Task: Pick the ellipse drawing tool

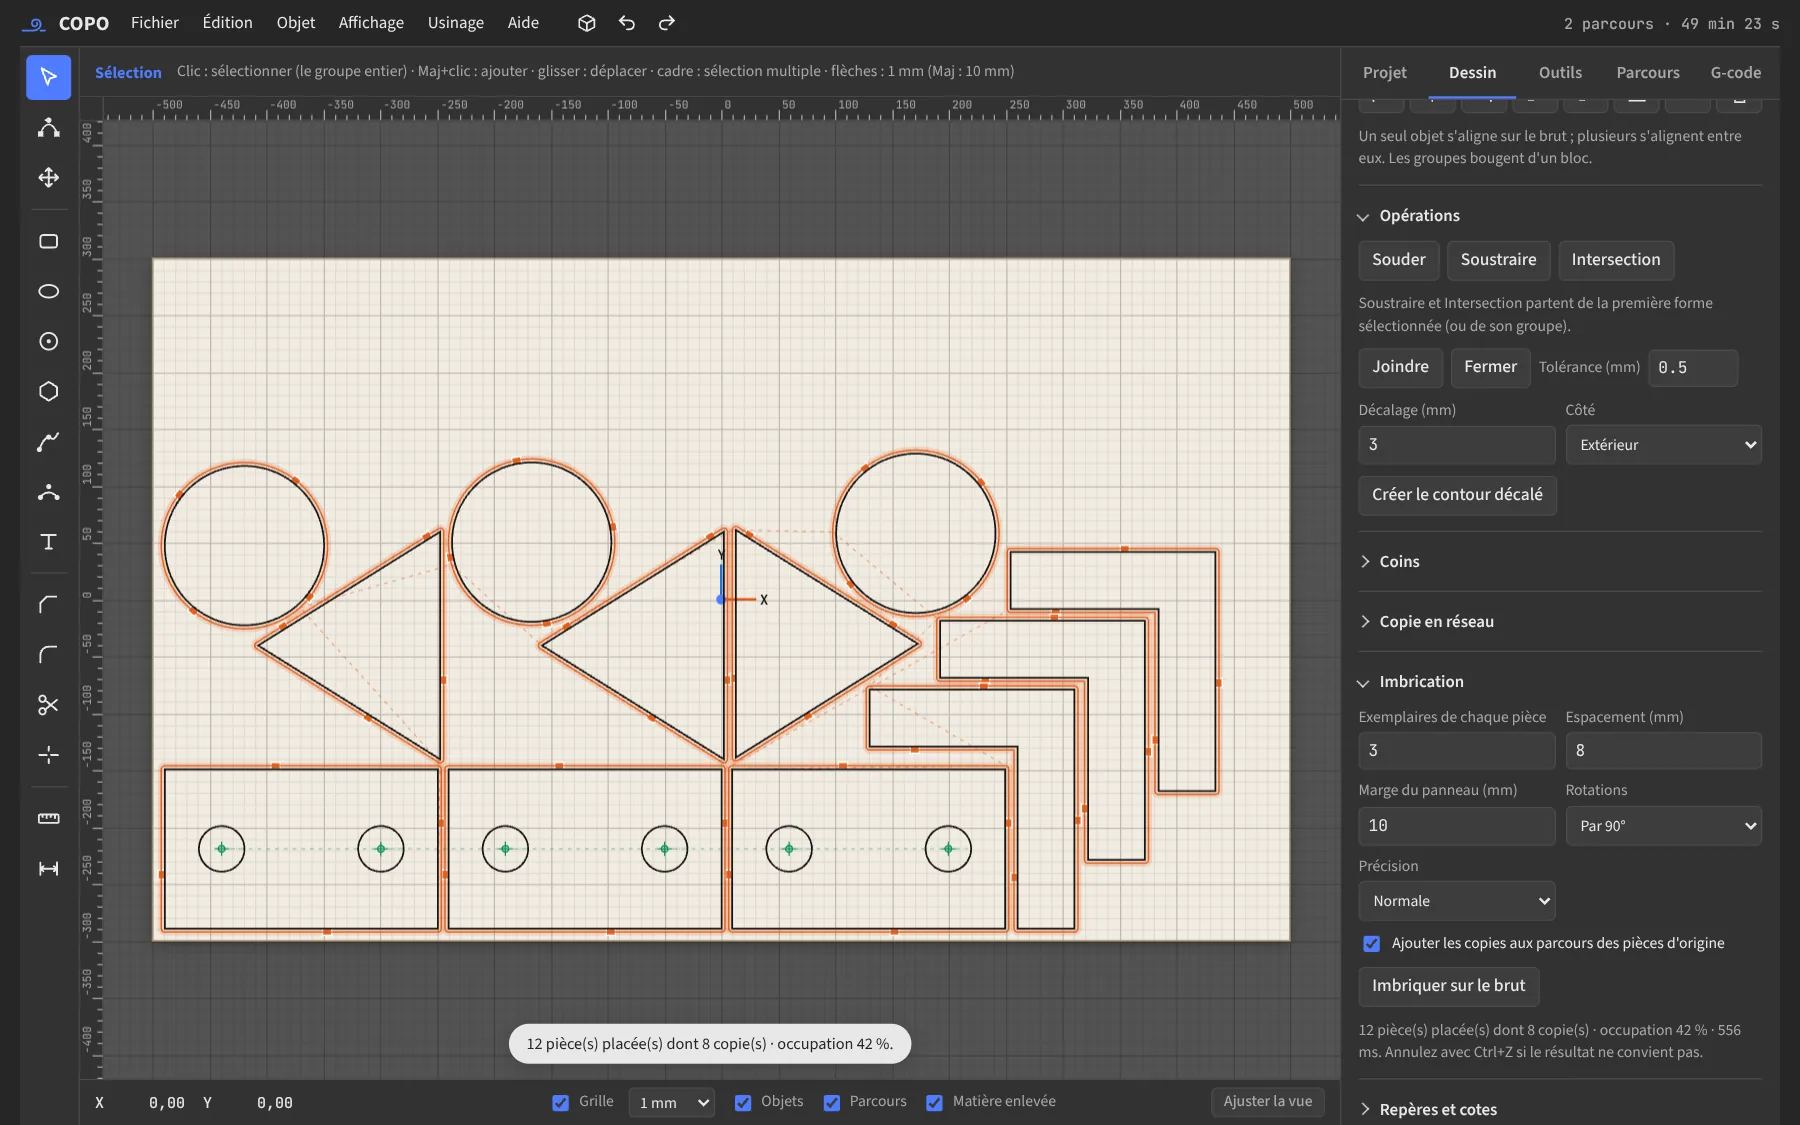Action: pos(48,291)
